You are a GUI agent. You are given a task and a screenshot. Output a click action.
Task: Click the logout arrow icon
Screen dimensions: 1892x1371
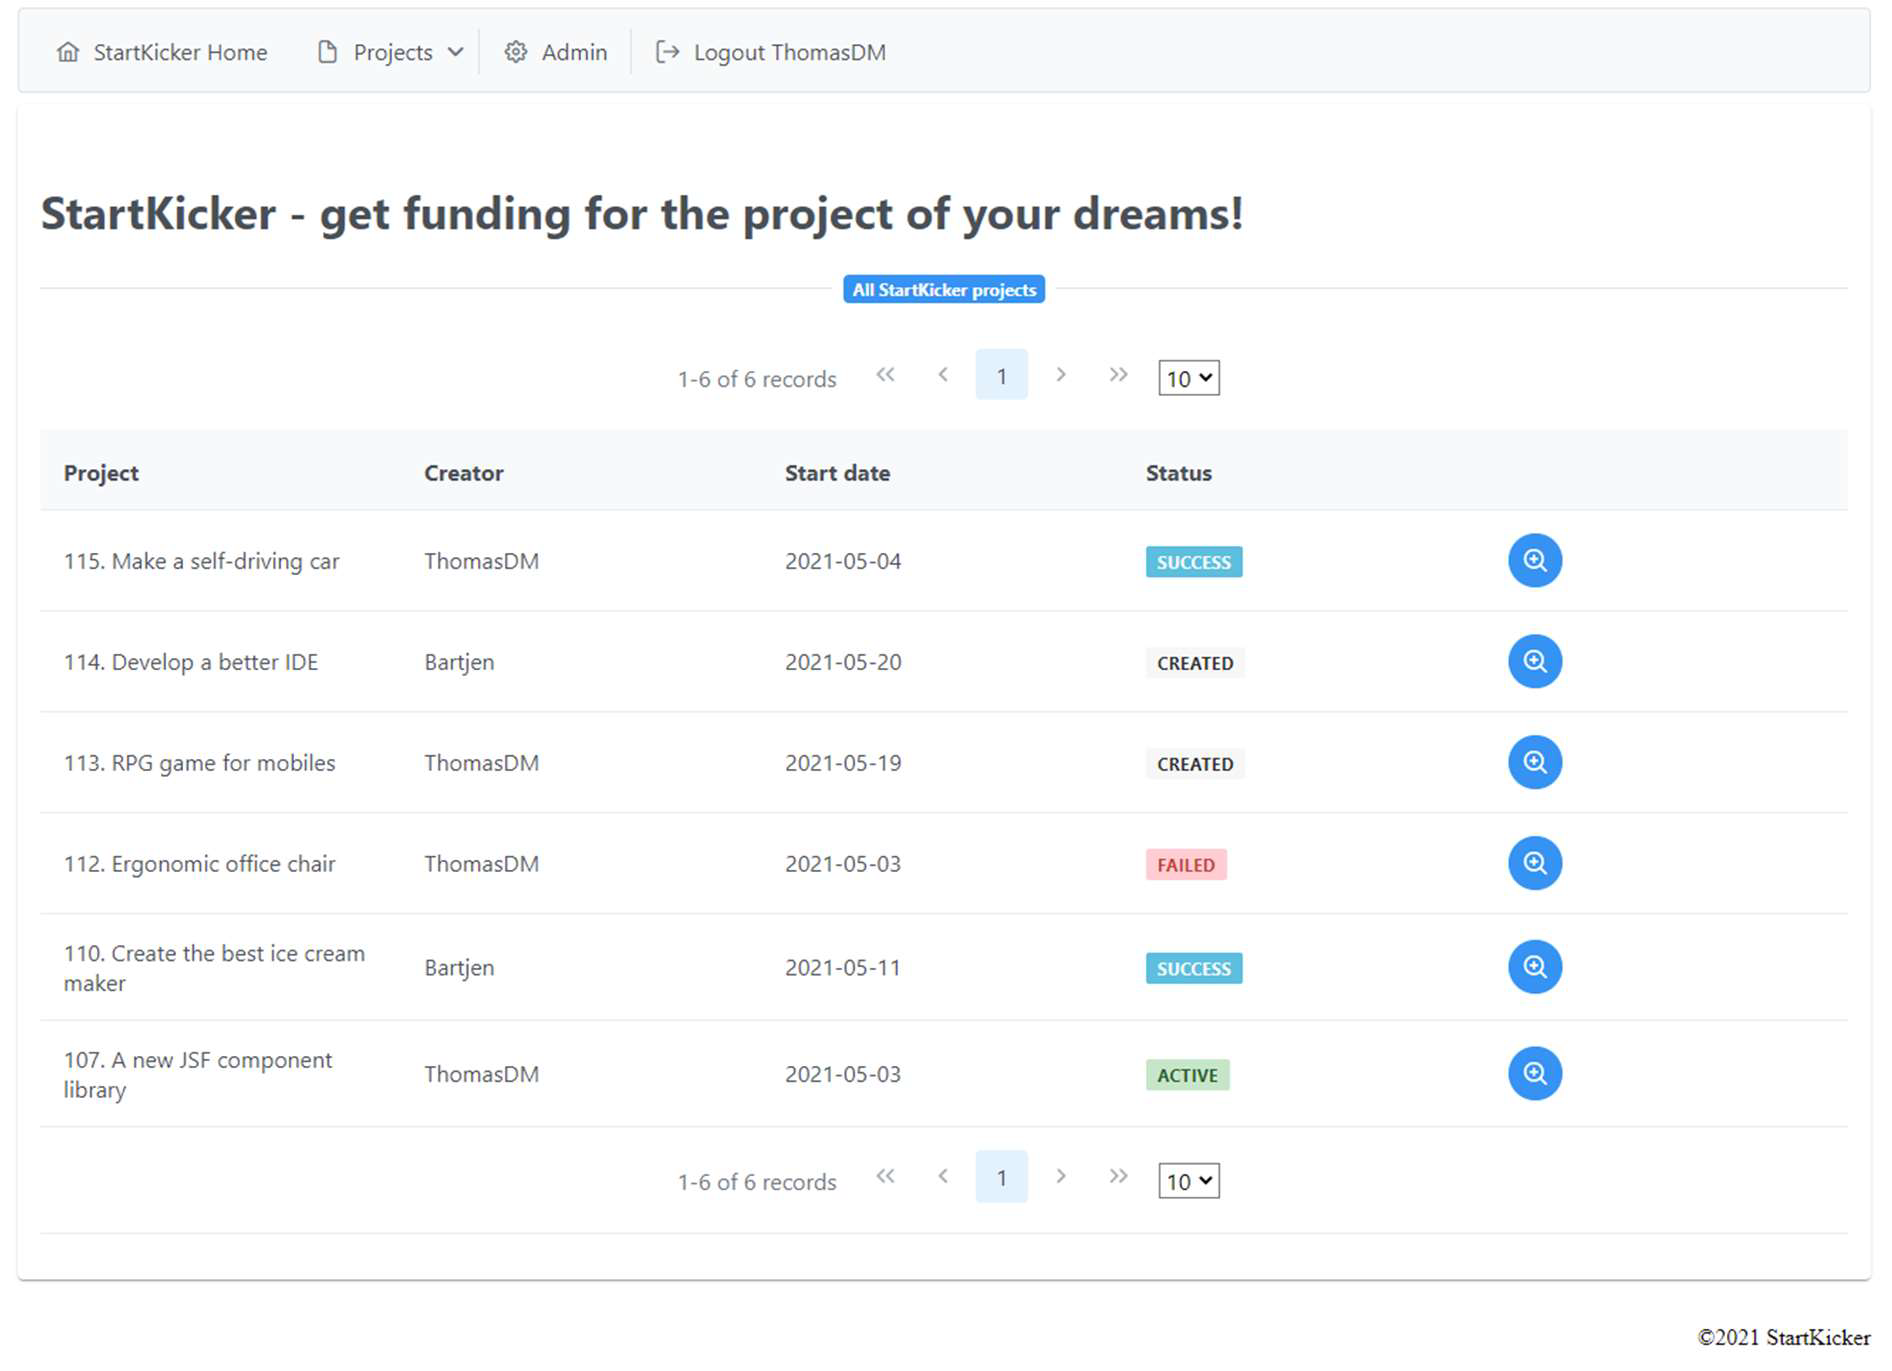[667, 52]
